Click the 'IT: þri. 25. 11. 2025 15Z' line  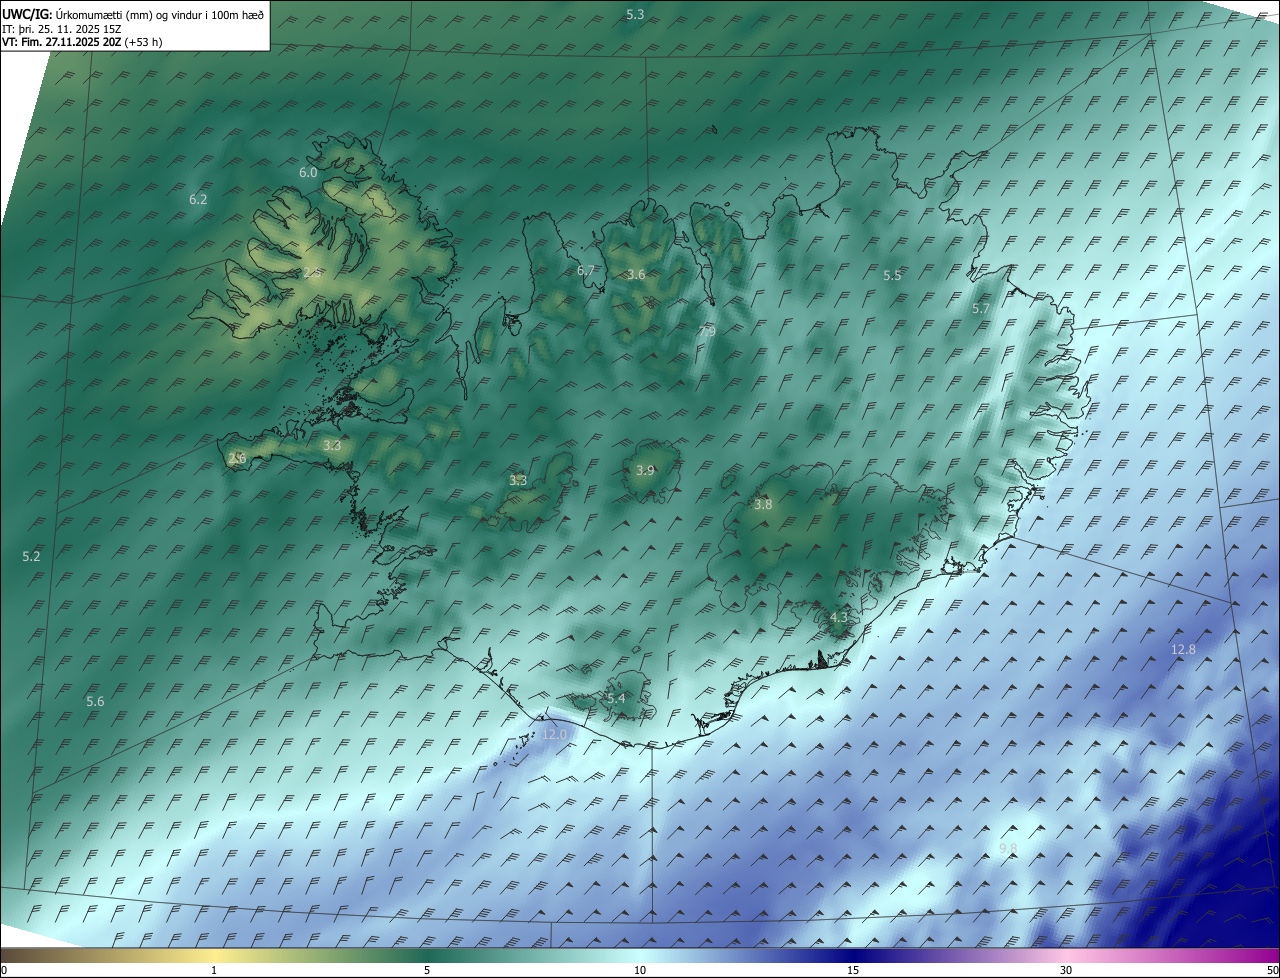(x=62, y=29)
